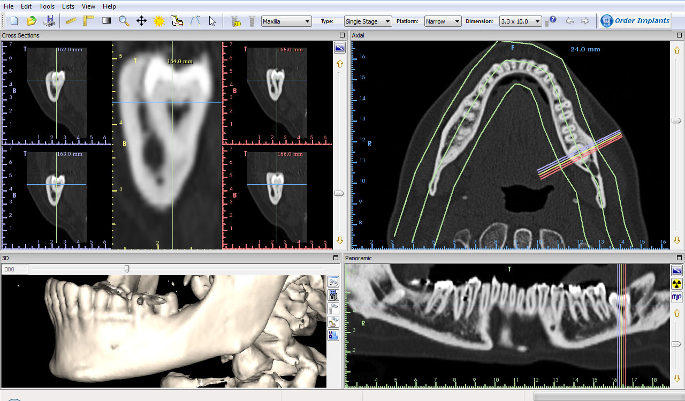
Task: Click the cross sections vertical slider handle
Action: [339, 193]
